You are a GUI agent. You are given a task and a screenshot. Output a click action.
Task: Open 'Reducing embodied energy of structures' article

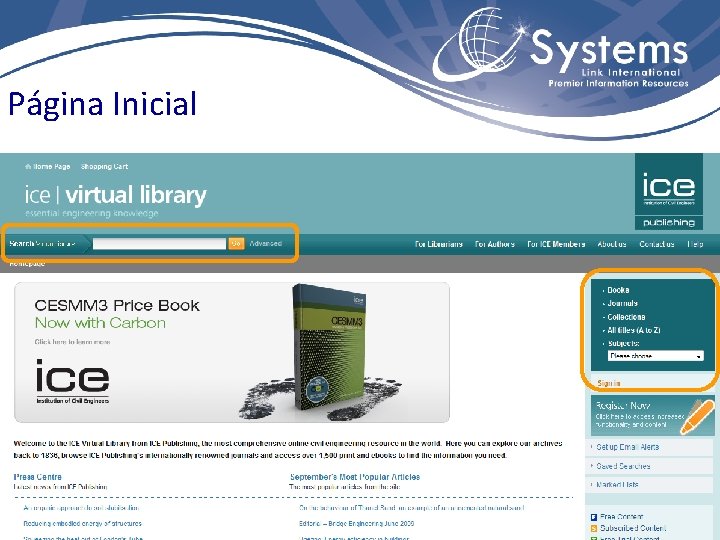tap(83, 523)
